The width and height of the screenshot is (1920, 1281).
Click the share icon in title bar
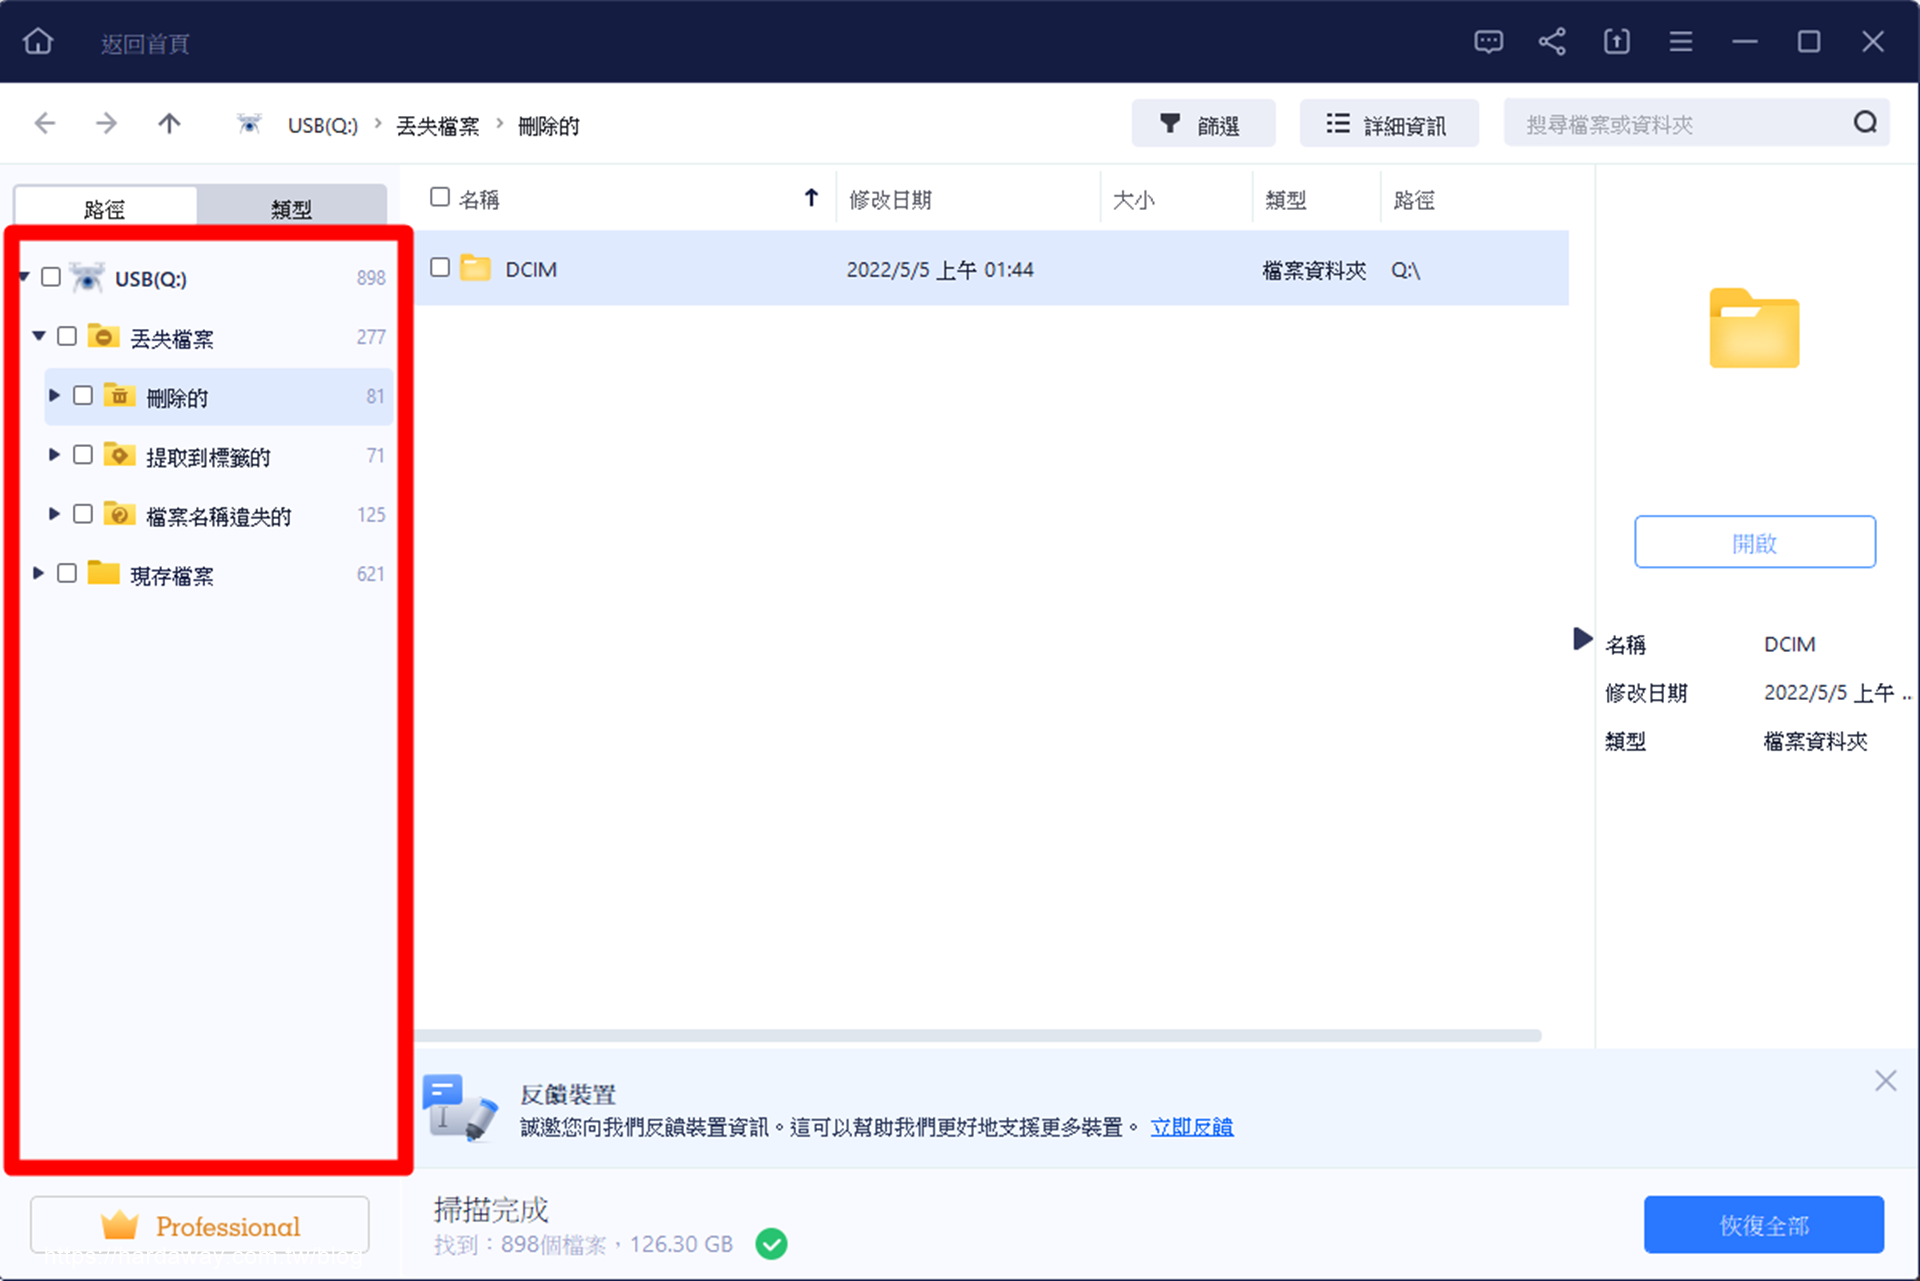pos(1552,42)
